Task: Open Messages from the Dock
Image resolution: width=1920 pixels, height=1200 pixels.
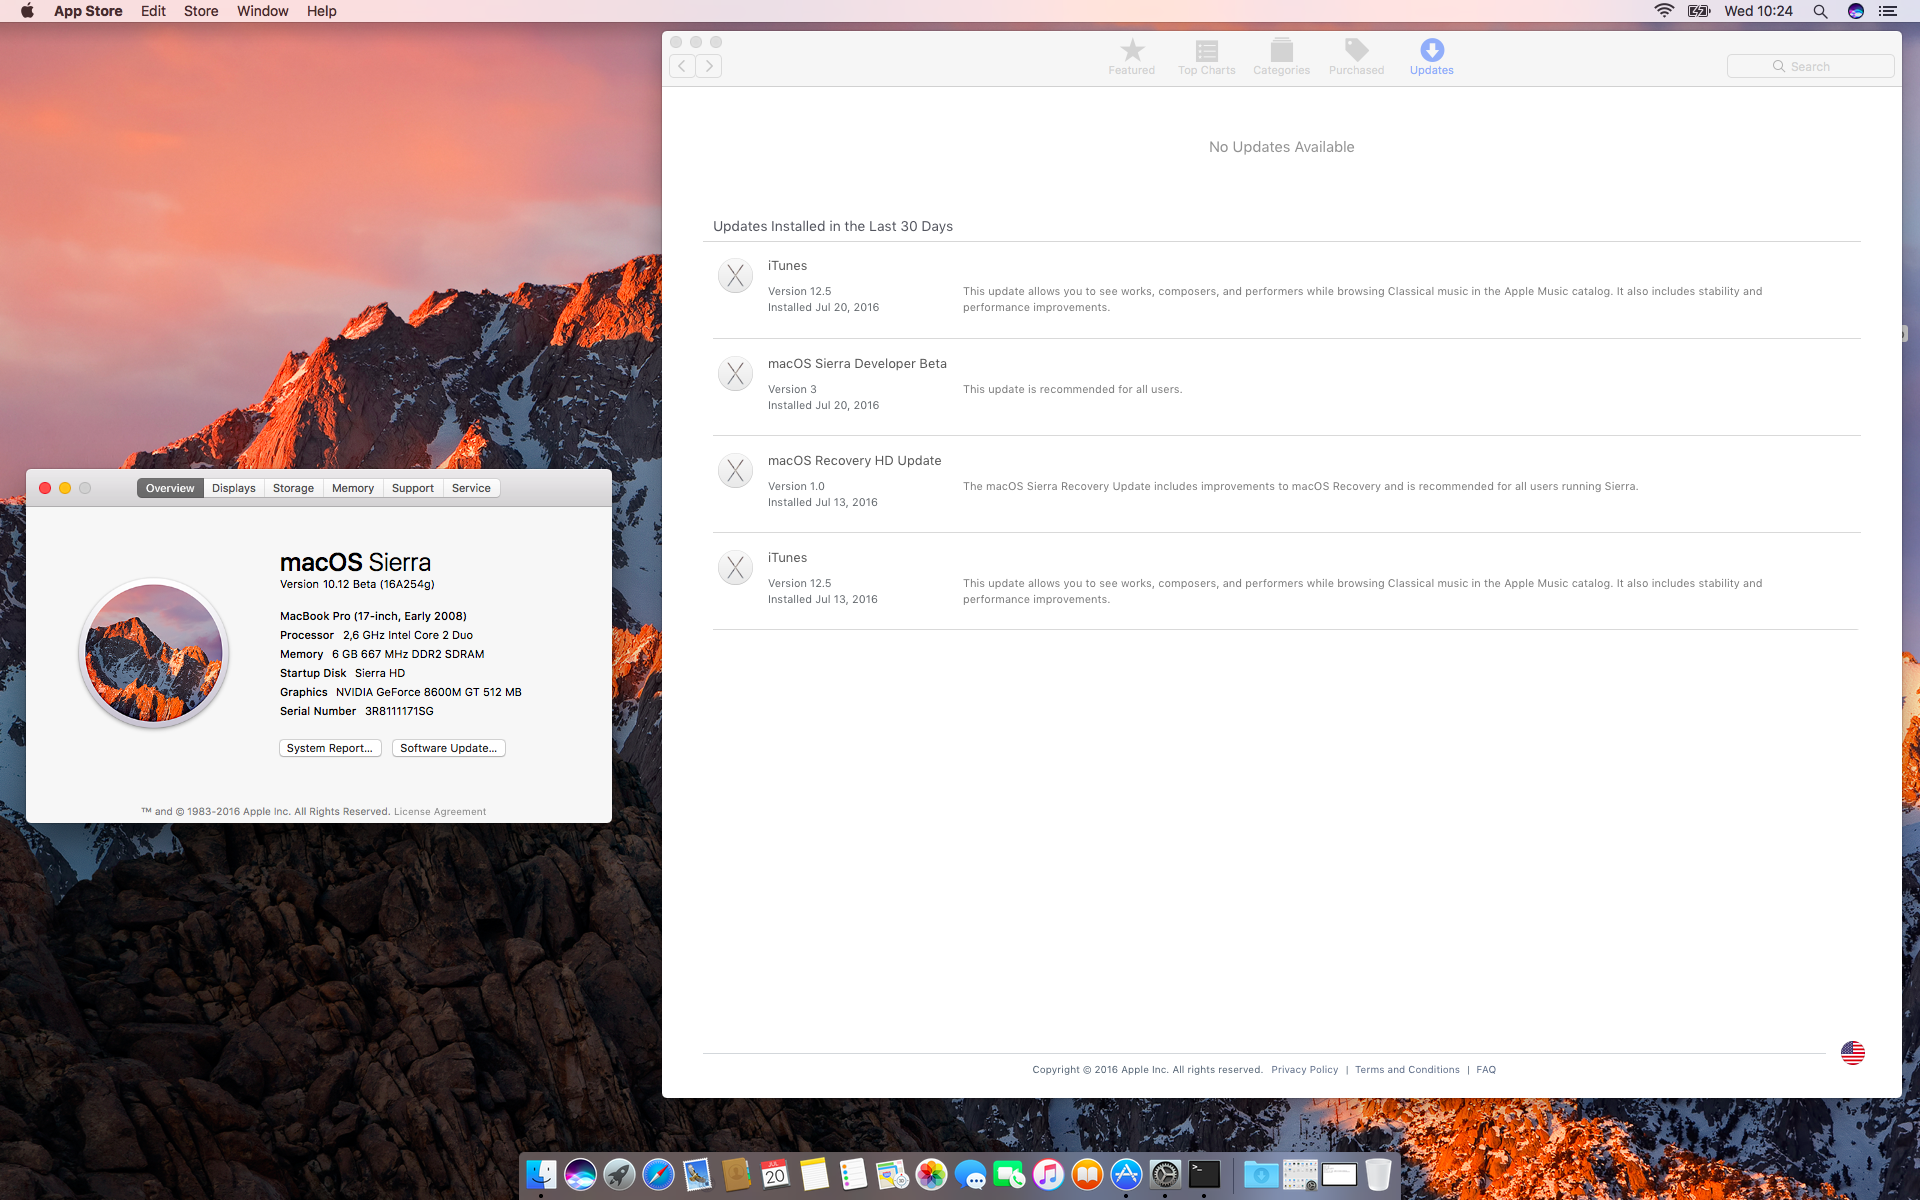Action: click(970, 1174)
